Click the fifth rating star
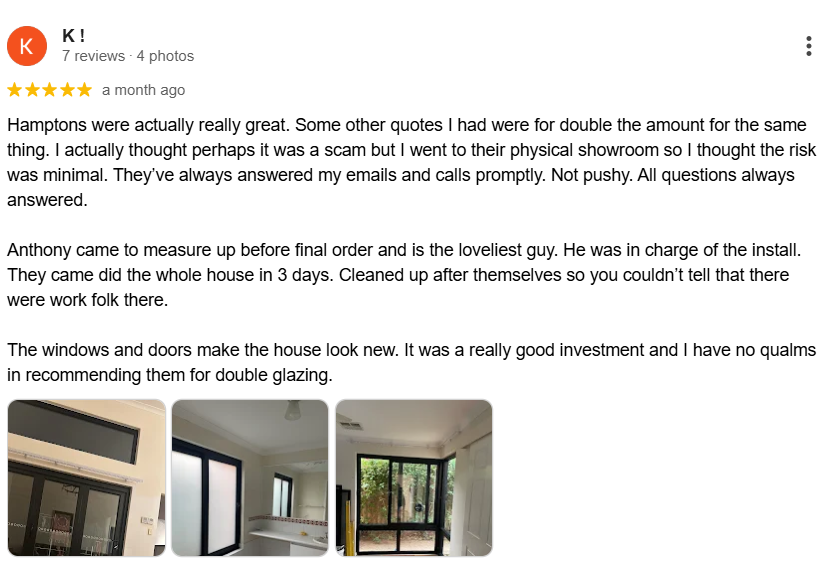This screenshot has width=825, height=561. [85, 90]
